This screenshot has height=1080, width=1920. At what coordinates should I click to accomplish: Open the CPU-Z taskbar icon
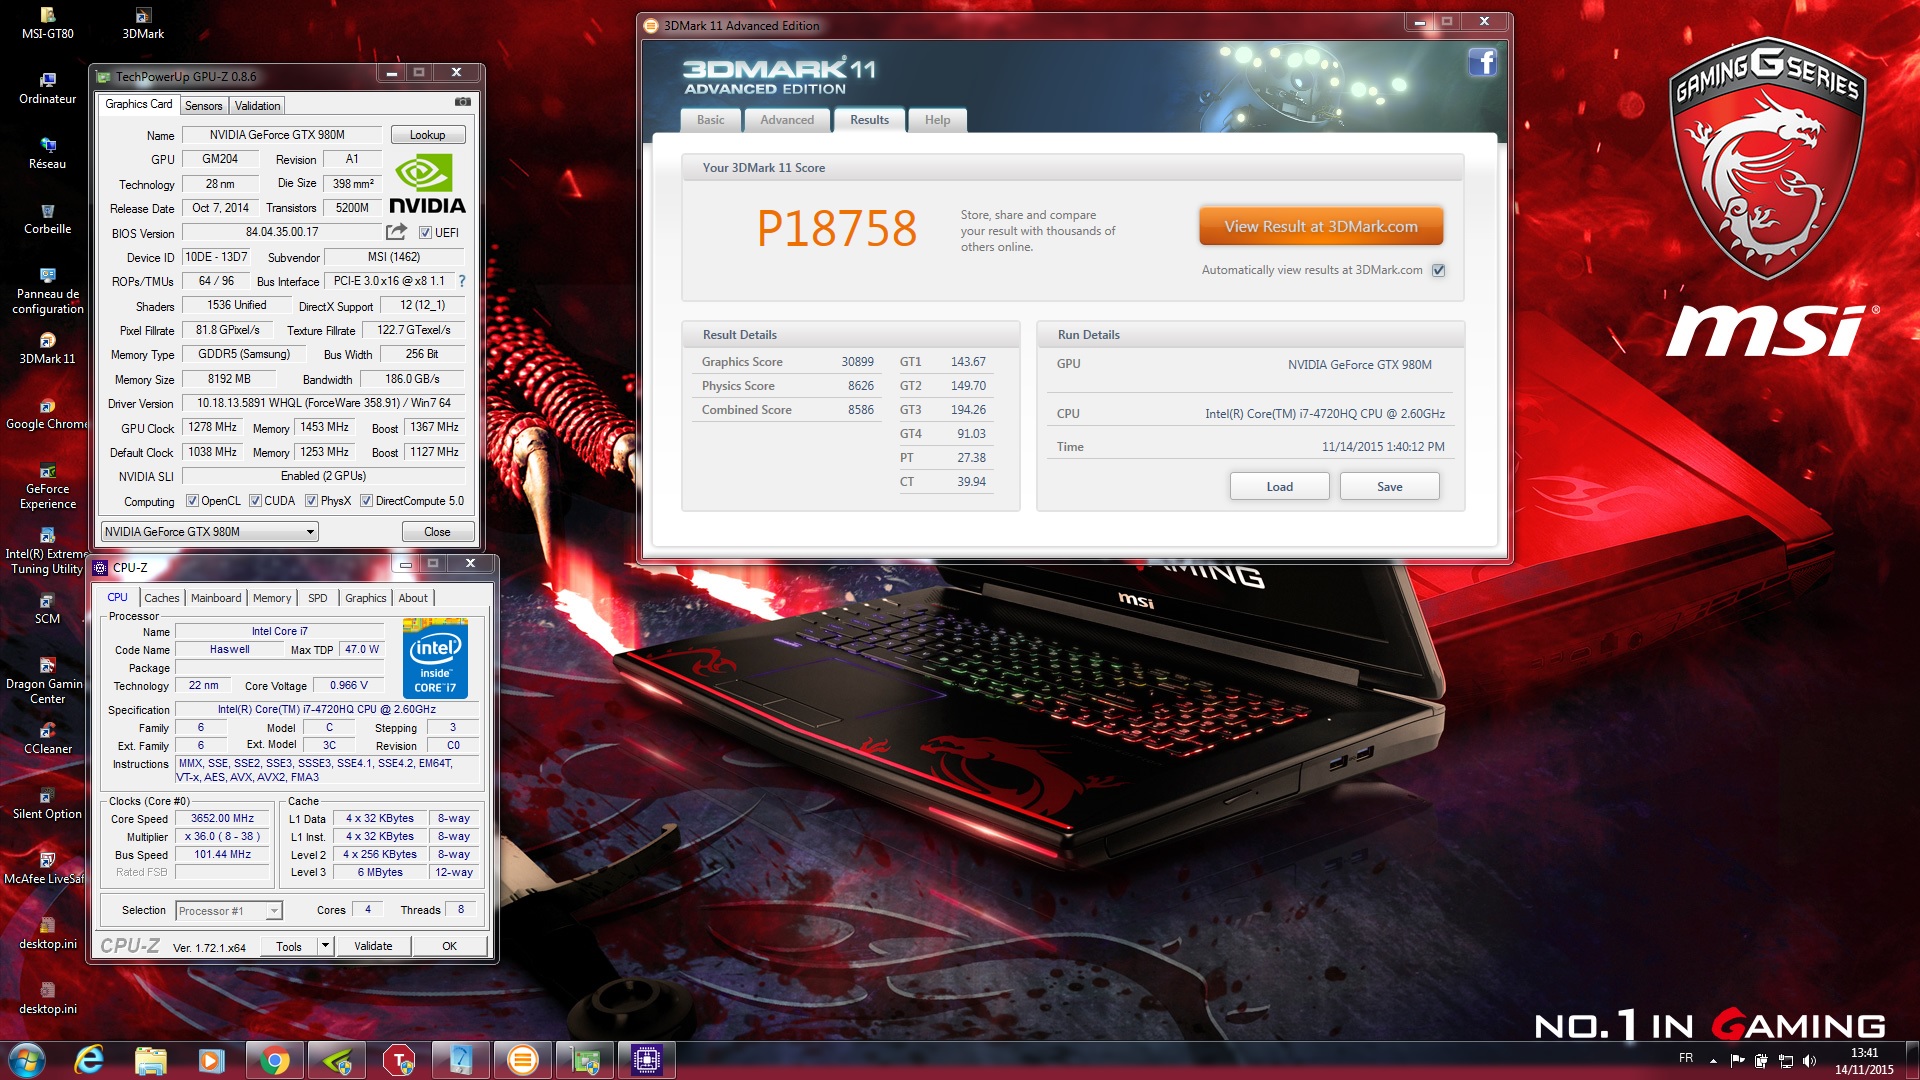coord(646,1060)
